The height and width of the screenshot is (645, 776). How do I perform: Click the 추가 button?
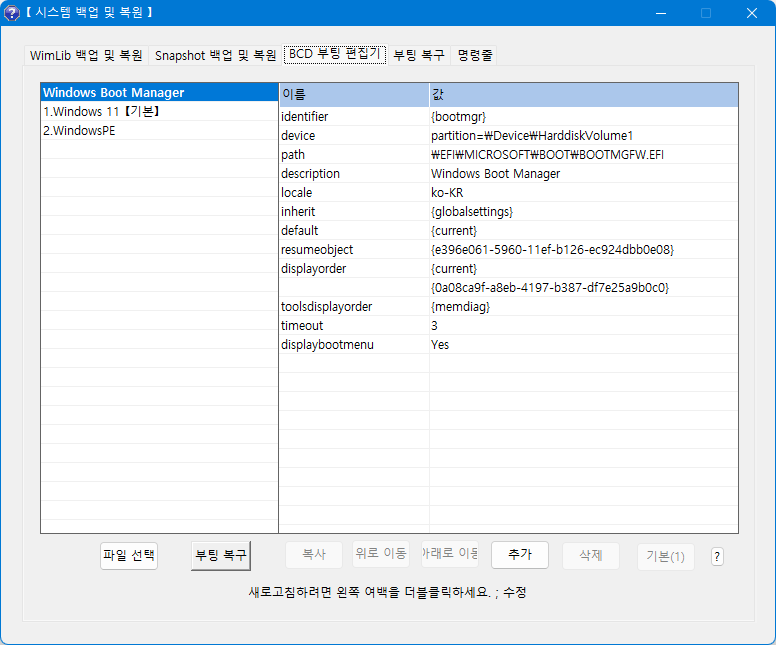[x=520, y=554]
